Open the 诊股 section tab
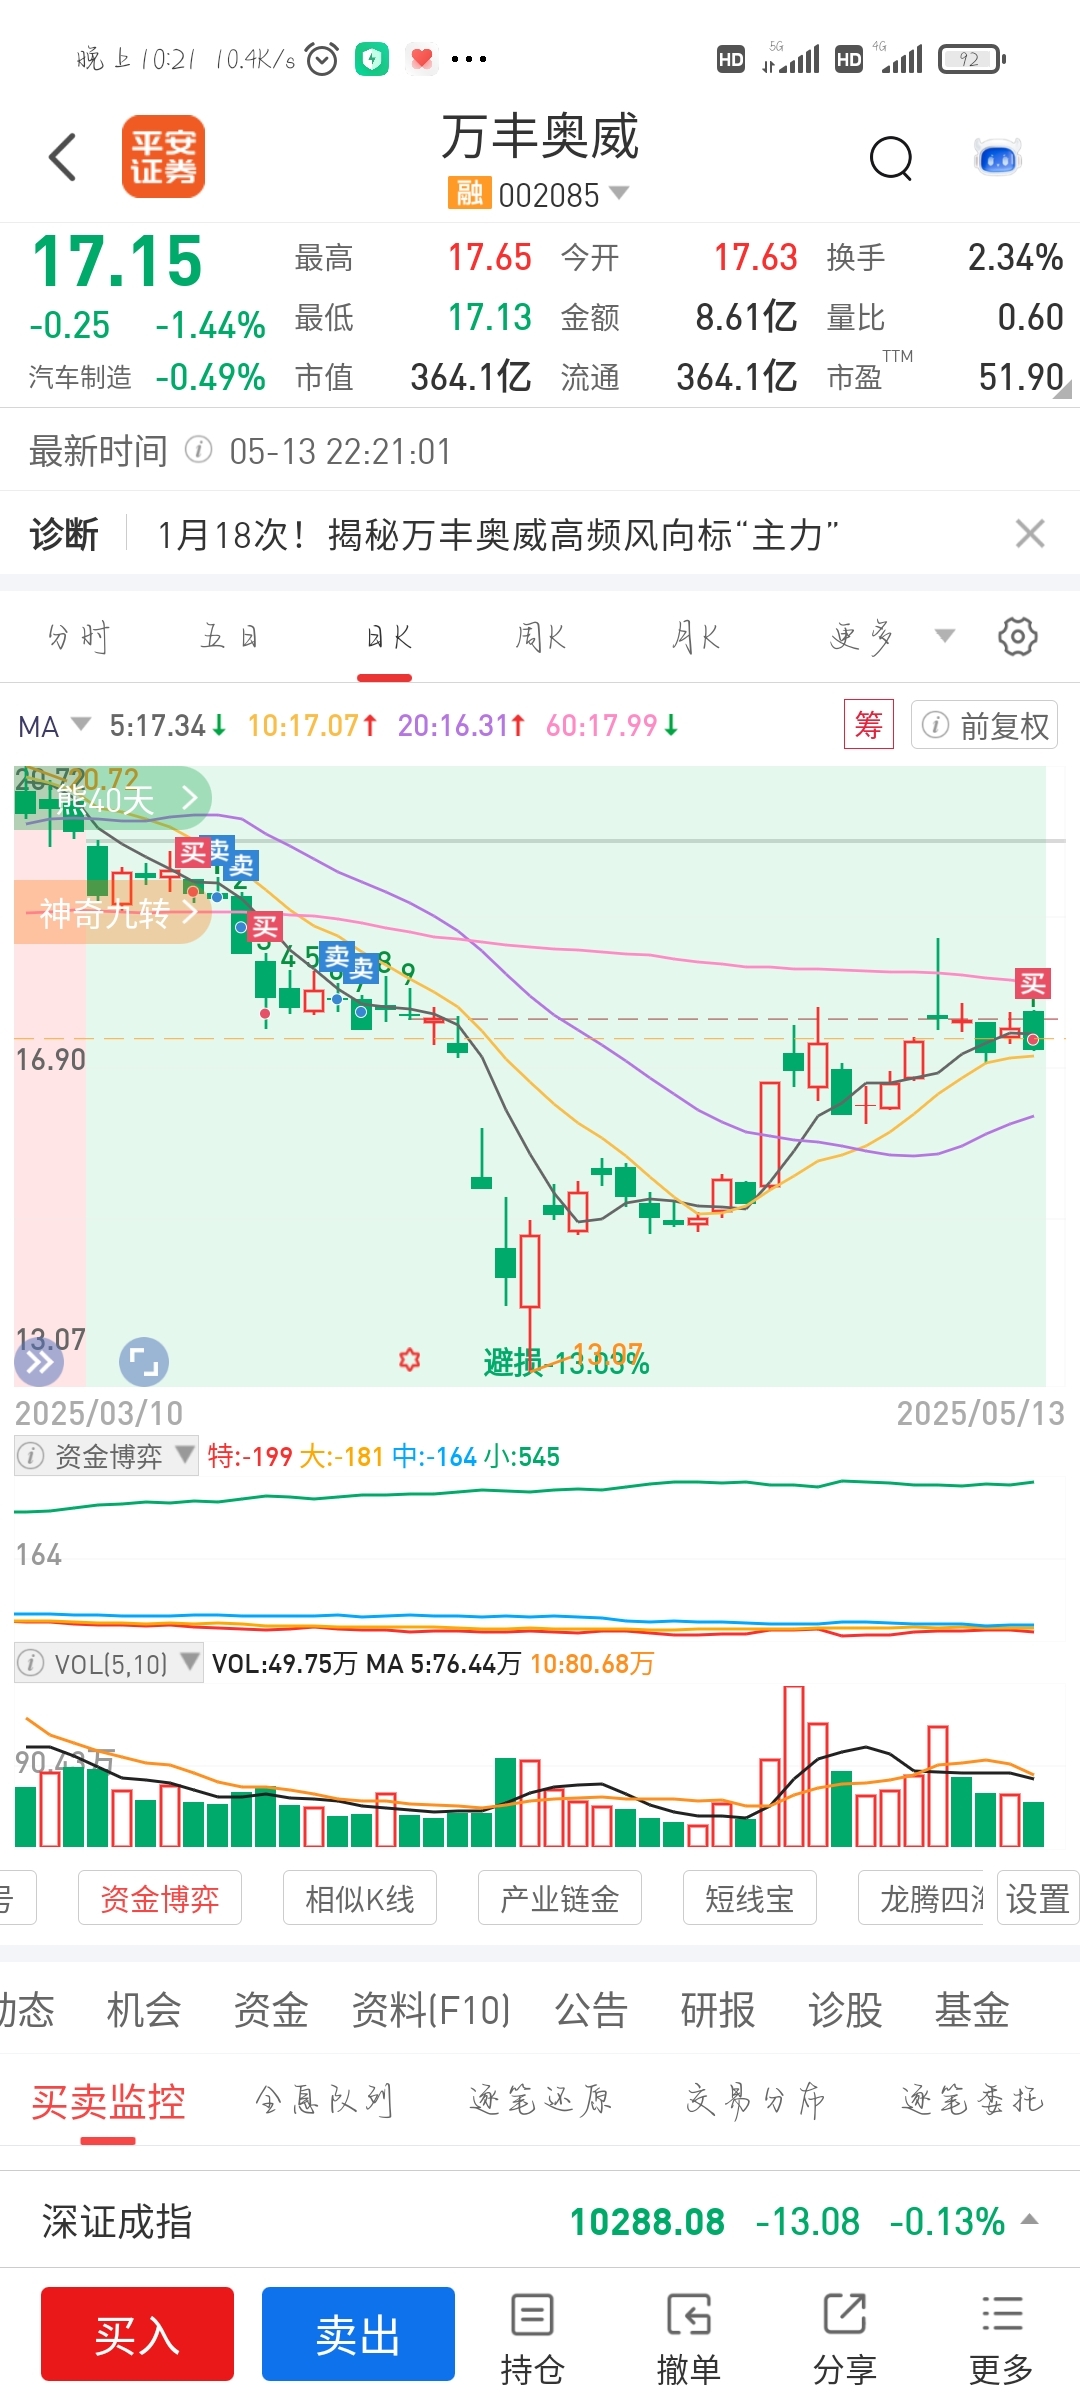The image size is (1080, 2400). (845, 2010)
